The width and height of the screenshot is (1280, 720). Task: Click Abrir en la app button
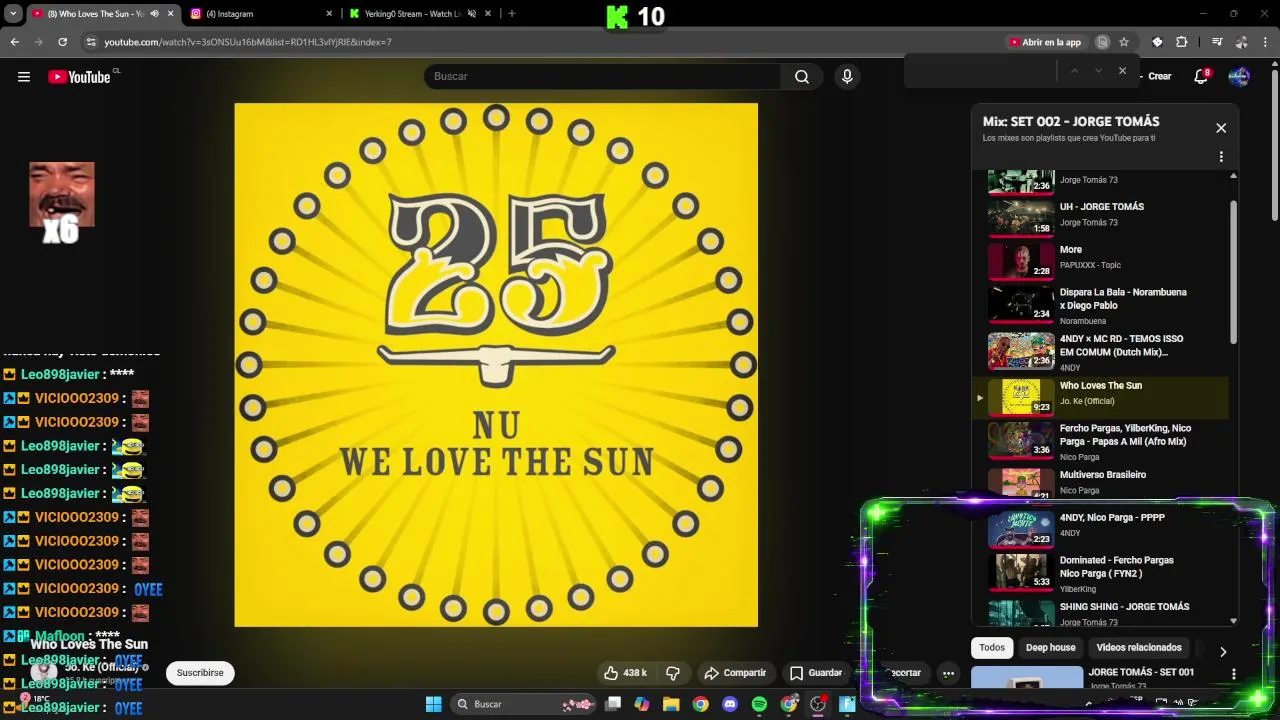point(1046,42)
